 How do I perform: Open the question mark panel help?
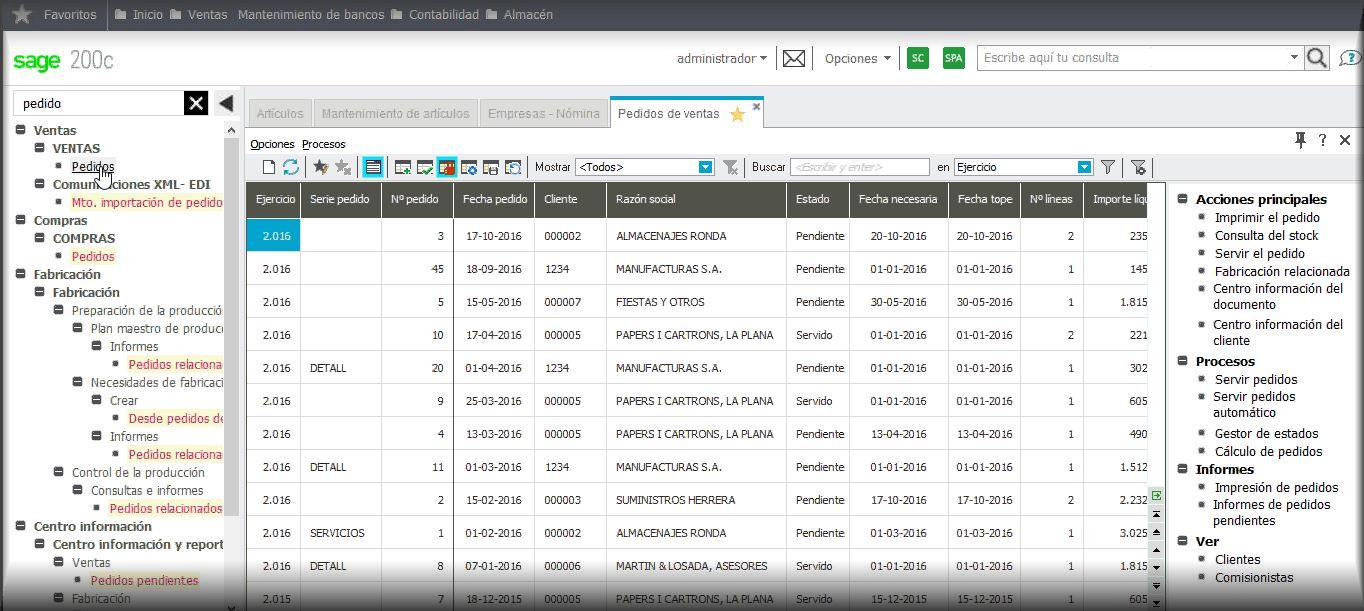(1322, 141)
